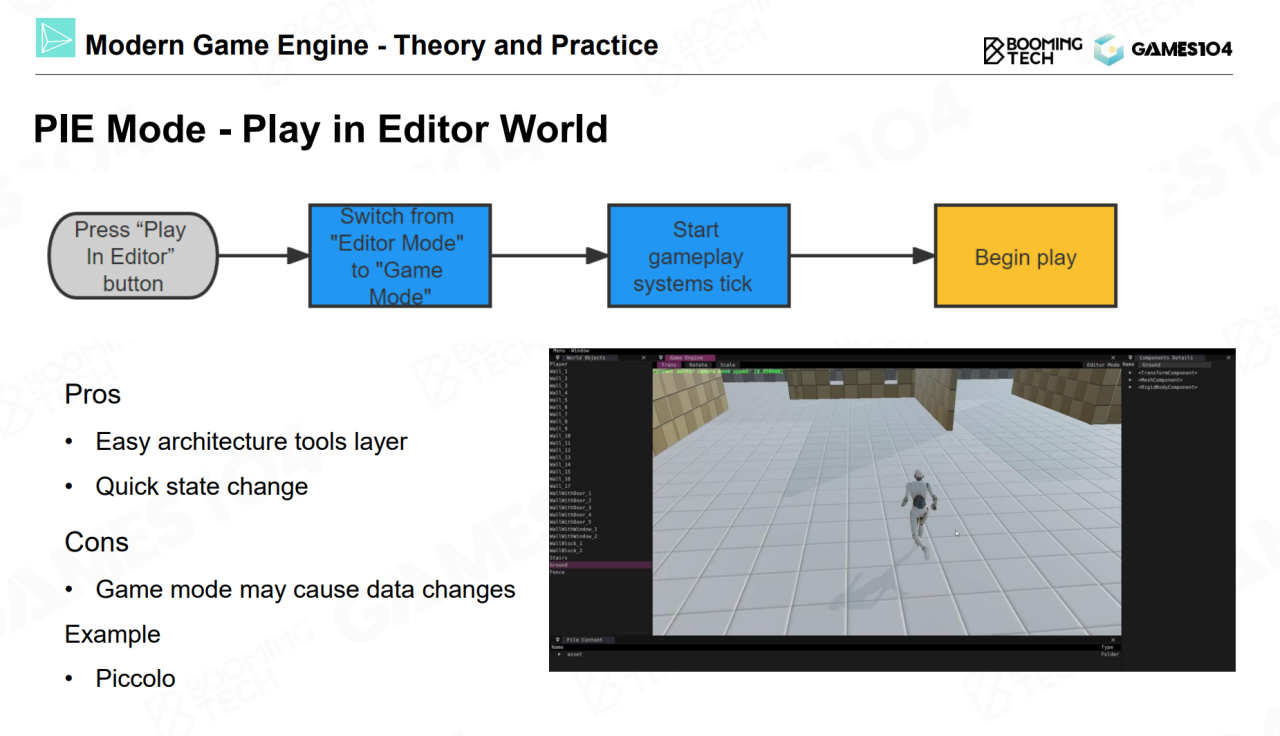Screen dimensions: 1280x736
Task: Toggle the Editor Mode button
Action: pyautogui.click(x=1102, y=365)
